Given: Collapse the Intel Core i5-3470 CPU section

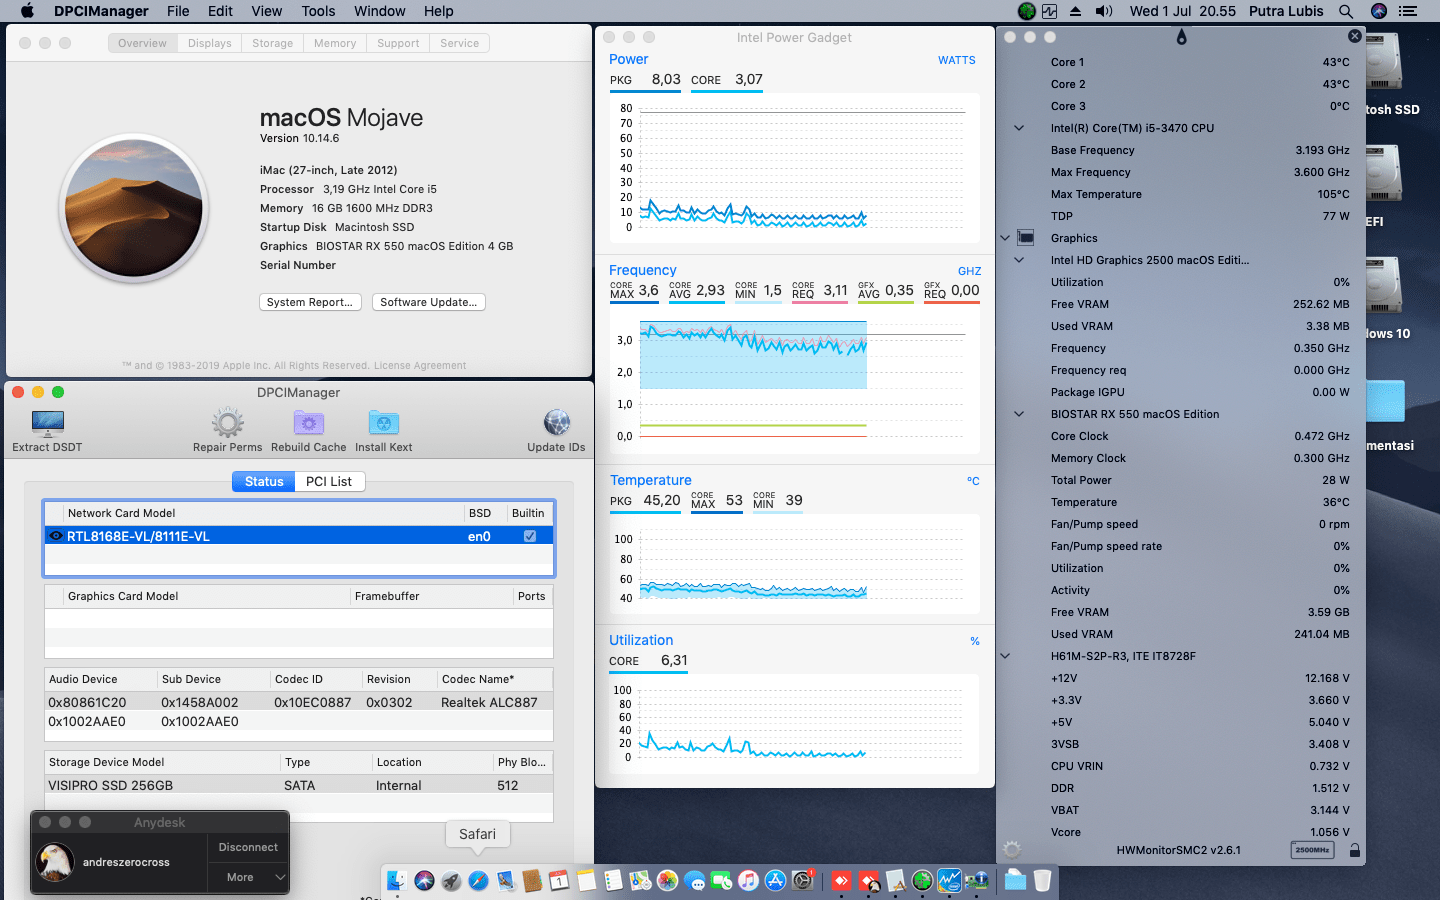Looking at the screenshot, I should (x=1018, y=128).
